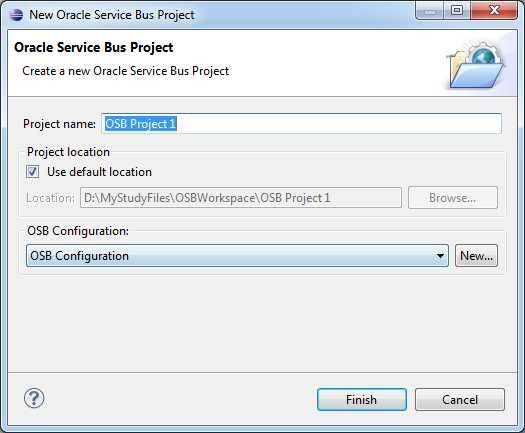Select the OSB Configuration combo box
The width and height of the screenshot is (525, 433).
click(x=237, y=256)
